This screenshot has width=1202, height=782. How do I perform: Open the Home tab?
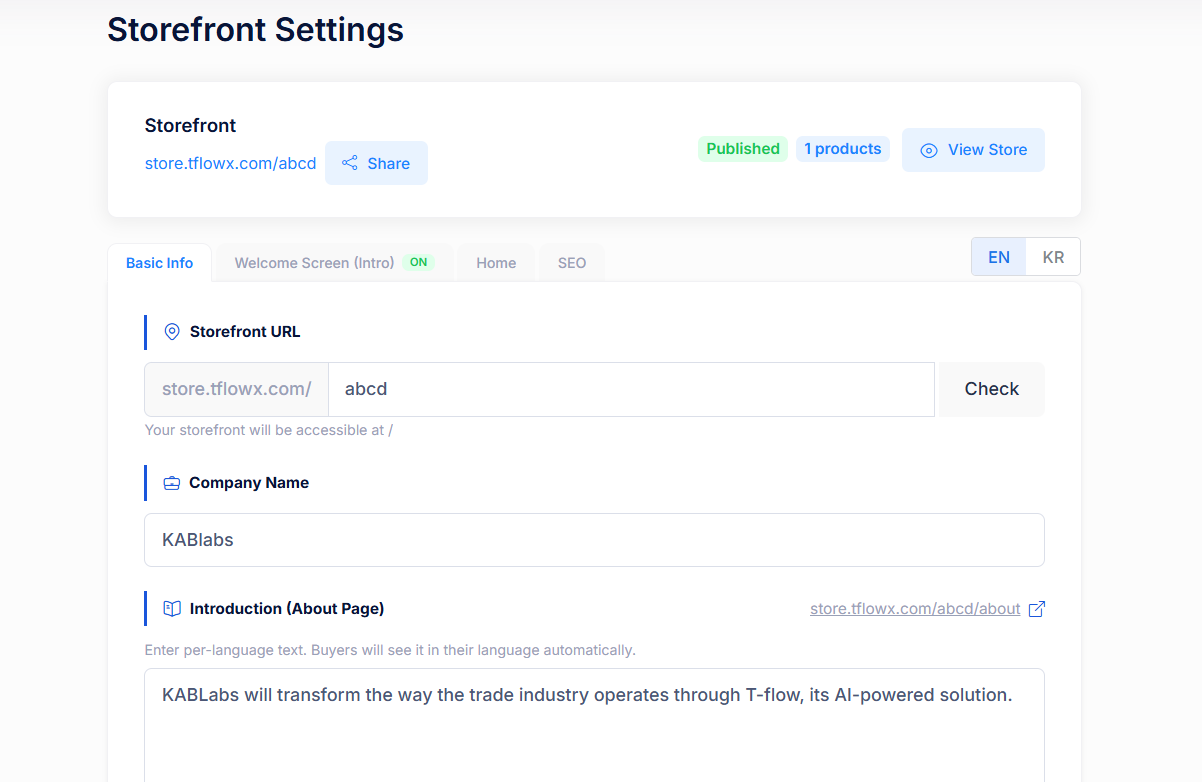pyautogui.click(x=496, y=263)
